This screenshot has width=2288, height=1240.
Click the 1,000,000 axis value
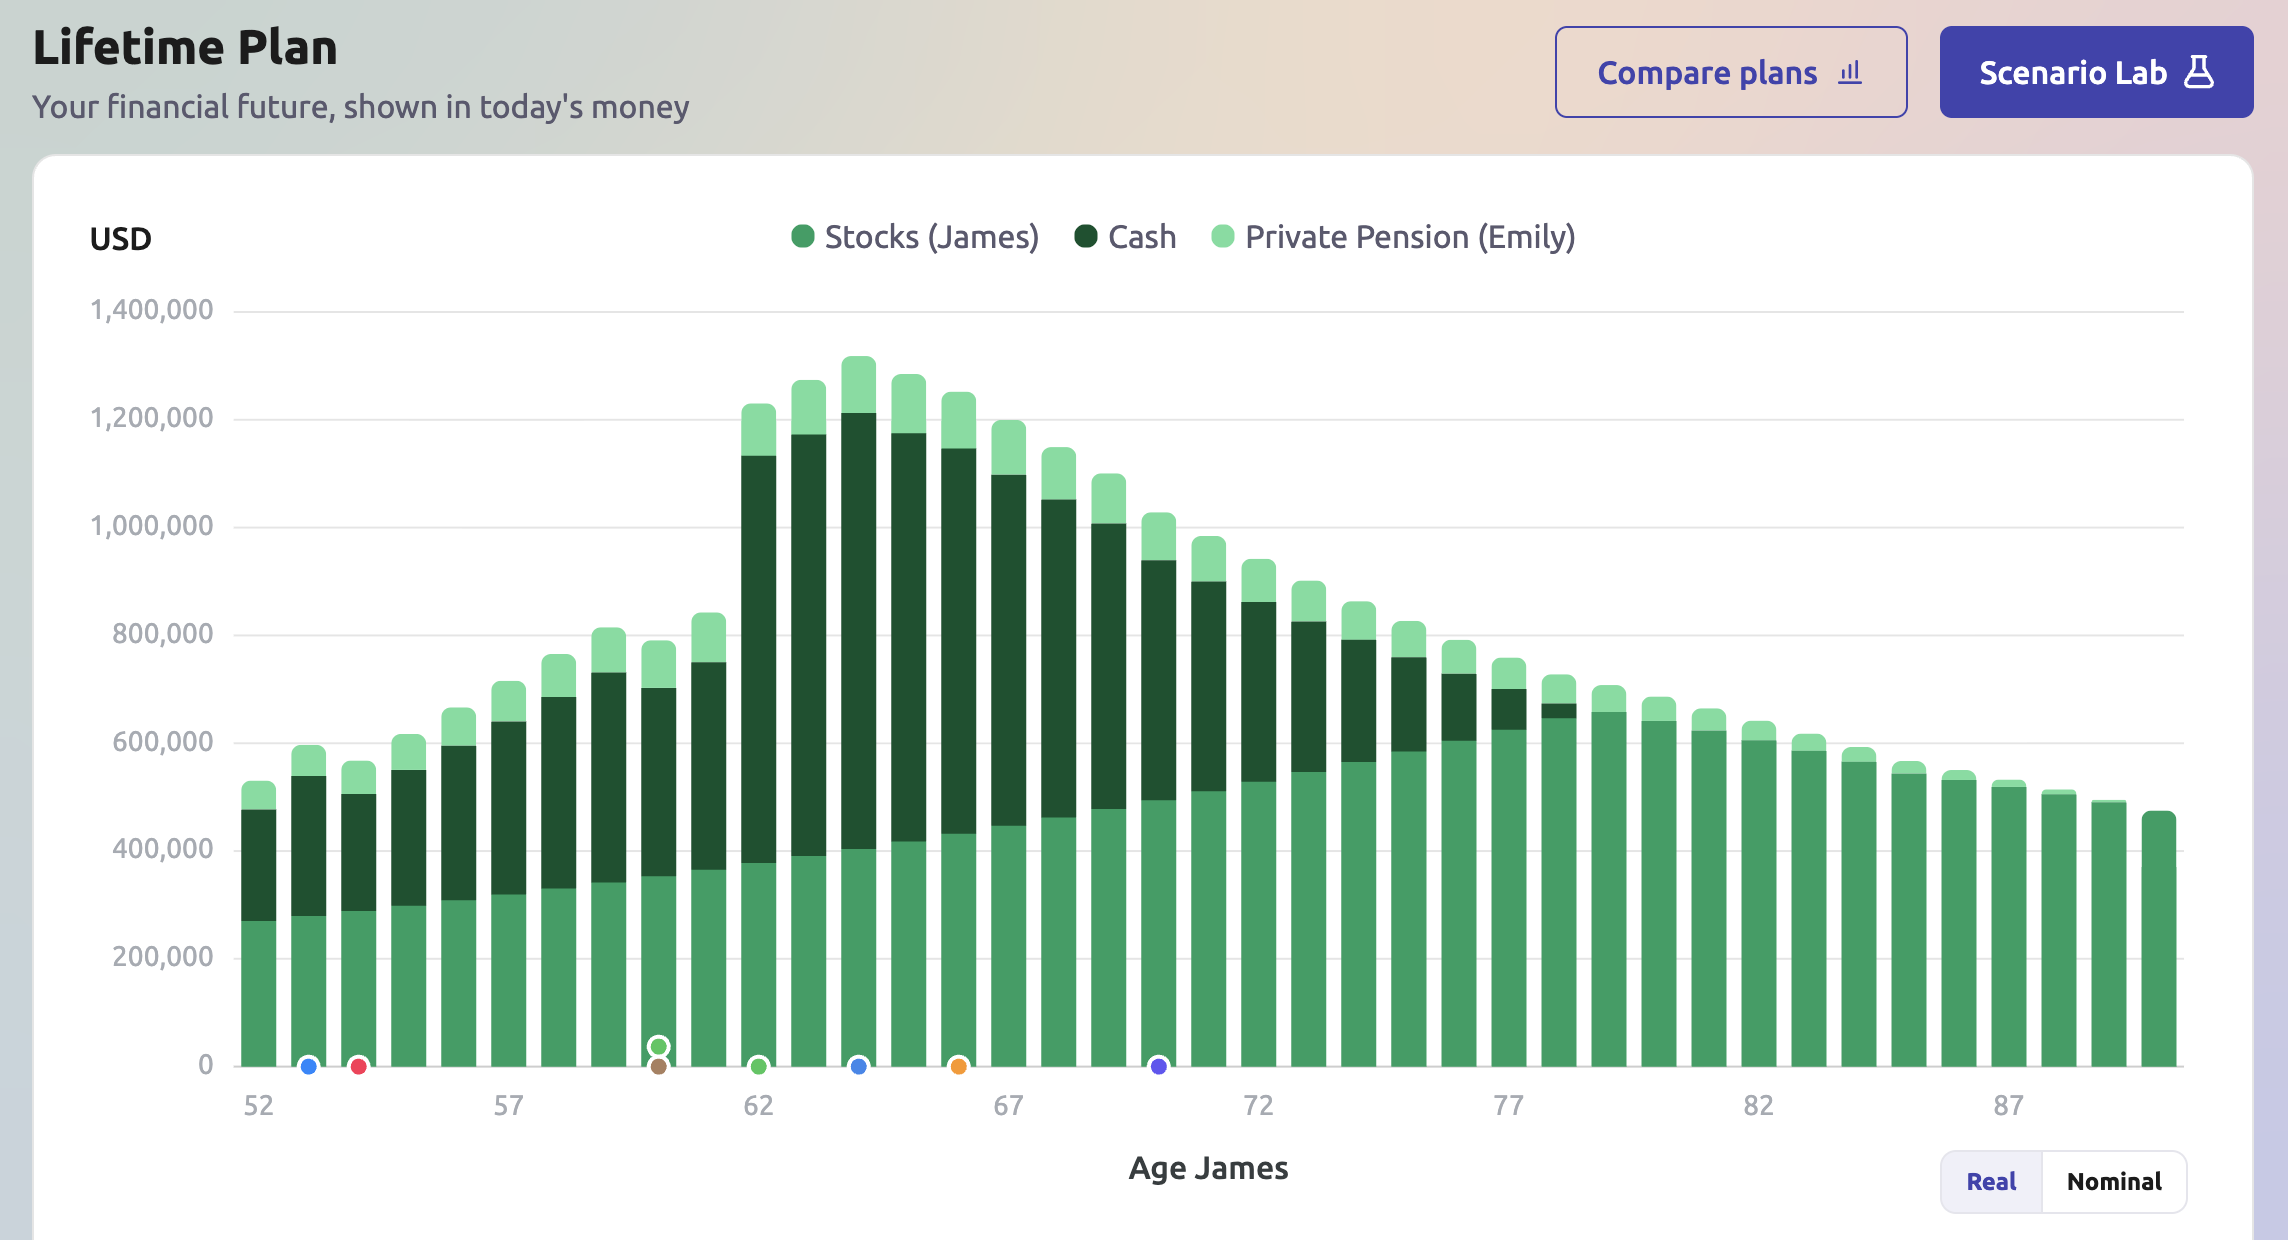[x=151, y=526]
